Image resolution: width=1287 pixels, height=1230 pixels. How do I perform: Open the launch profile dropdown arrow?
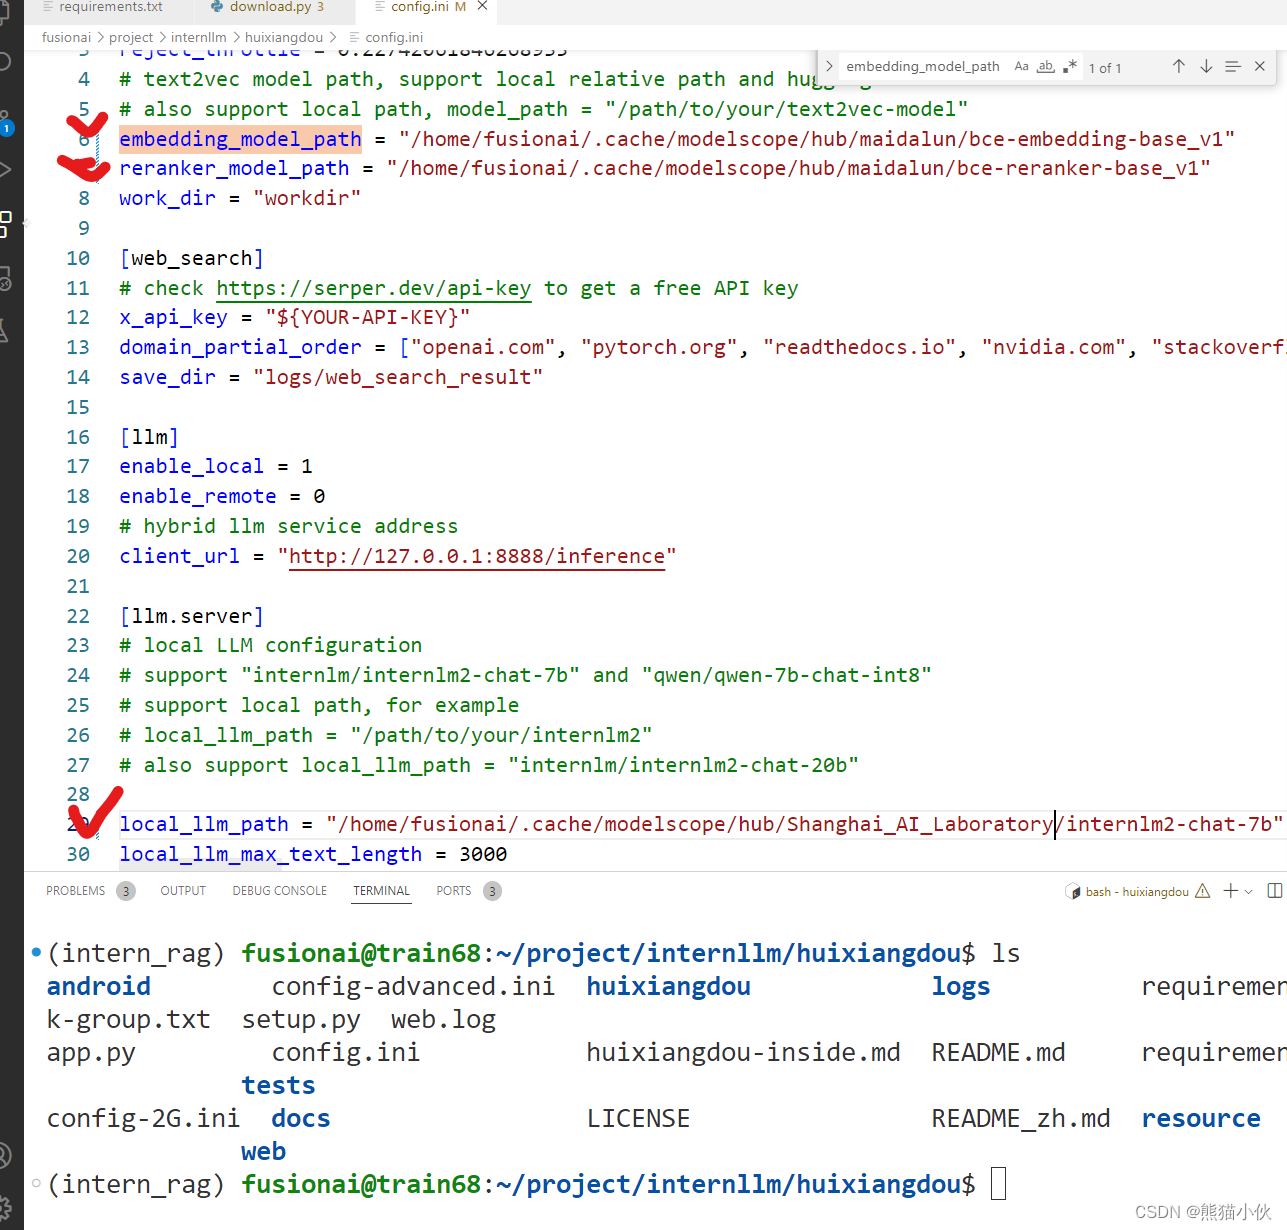pyautogui.click(x=1248, y=892)
